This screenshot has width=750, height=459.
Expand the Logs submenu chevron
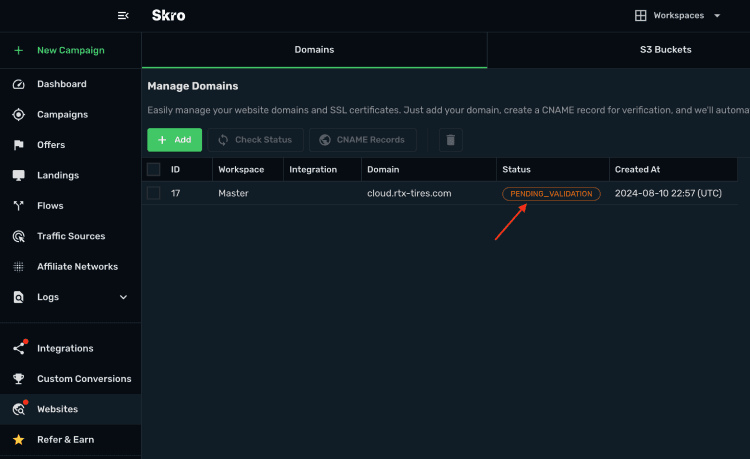[123, 297]
